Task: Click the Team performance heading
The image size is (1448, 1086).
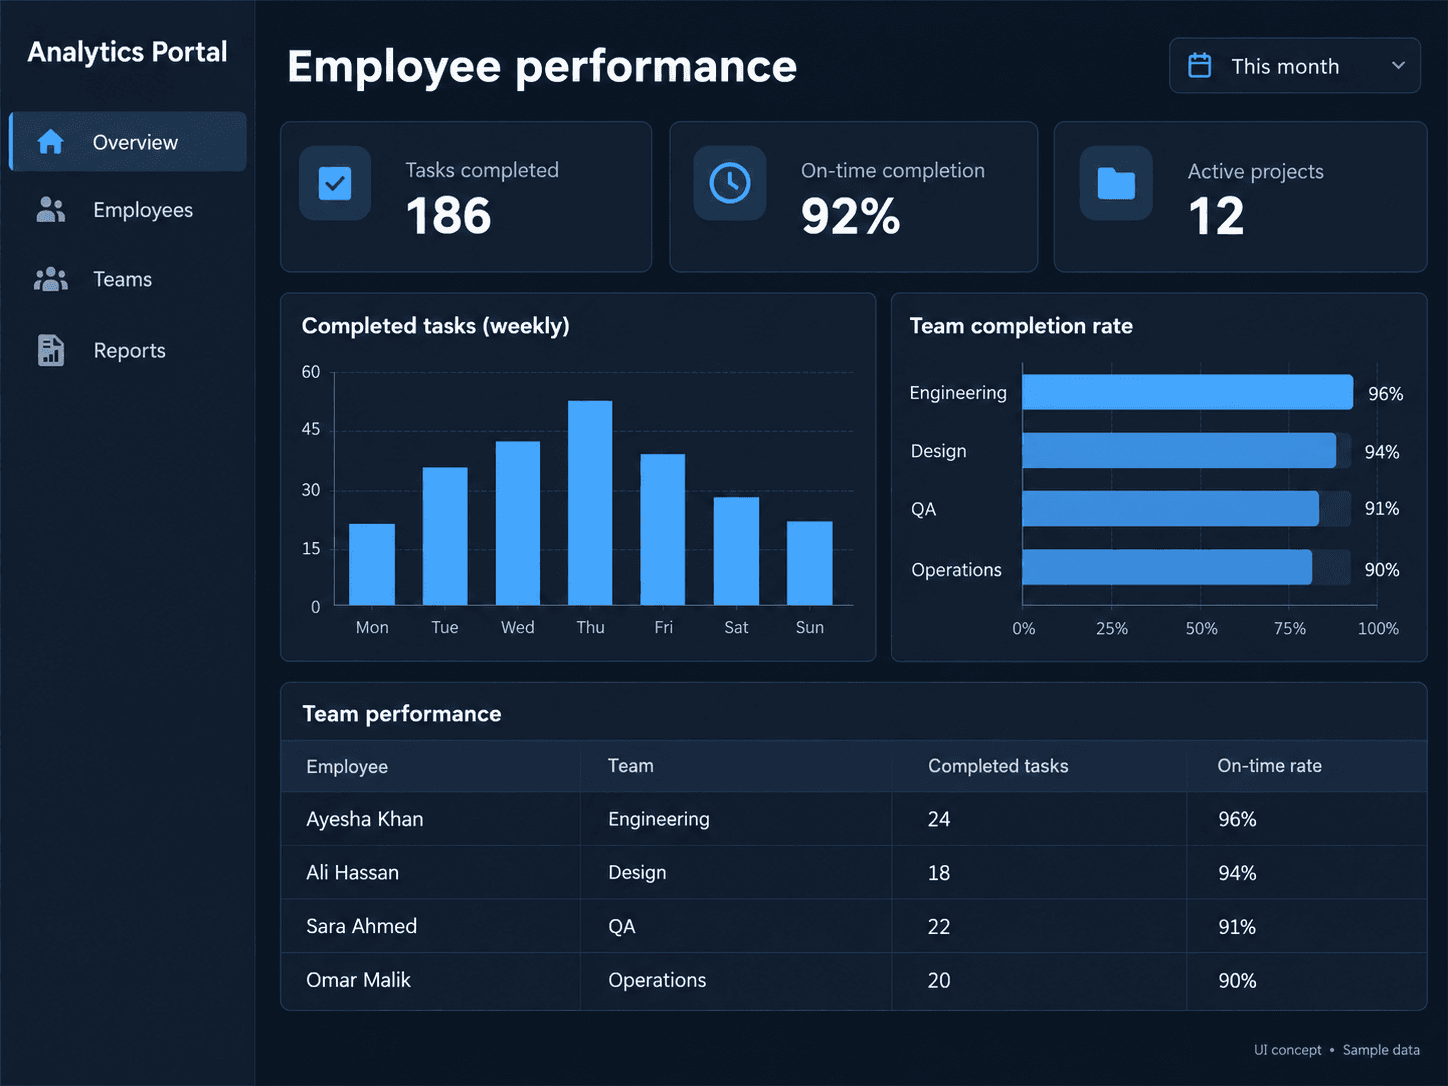Action: (x=402, y=714)
